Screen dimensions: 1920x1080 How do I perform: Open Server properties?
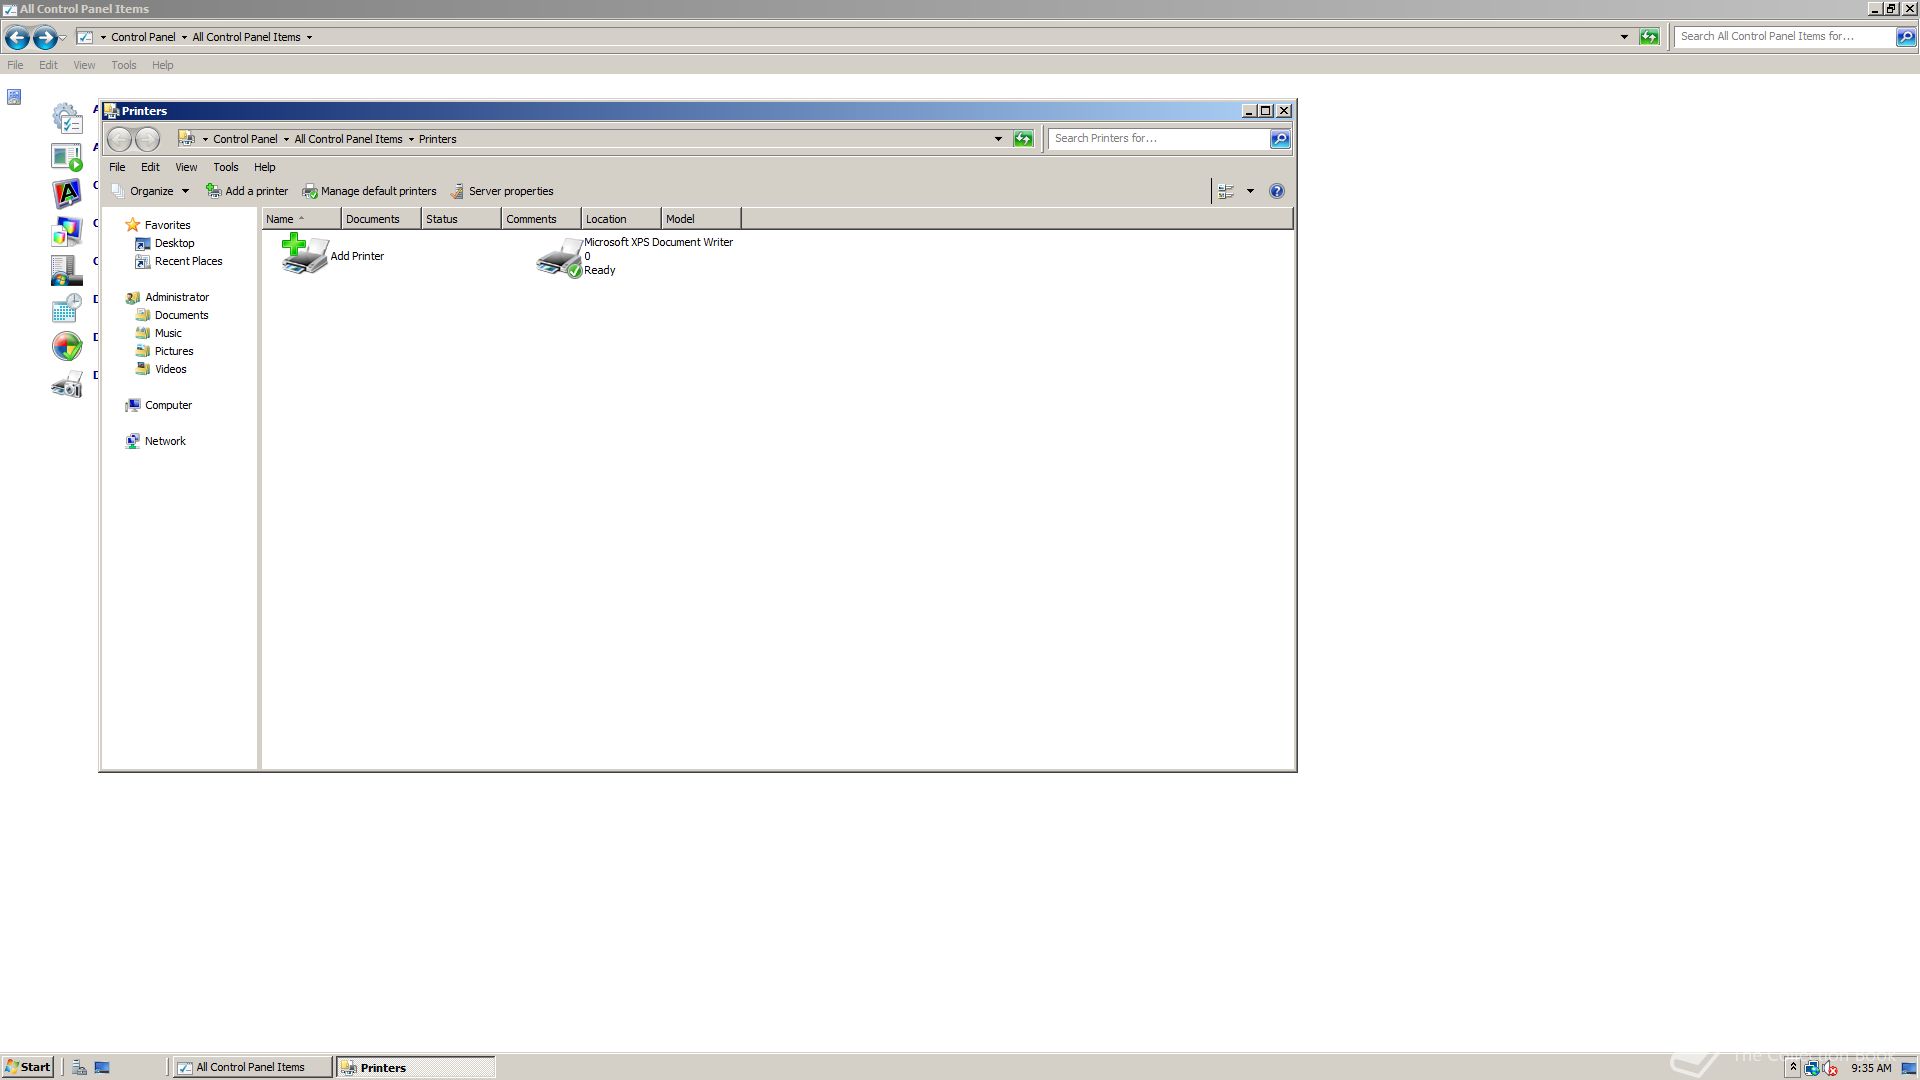(501, 191)
